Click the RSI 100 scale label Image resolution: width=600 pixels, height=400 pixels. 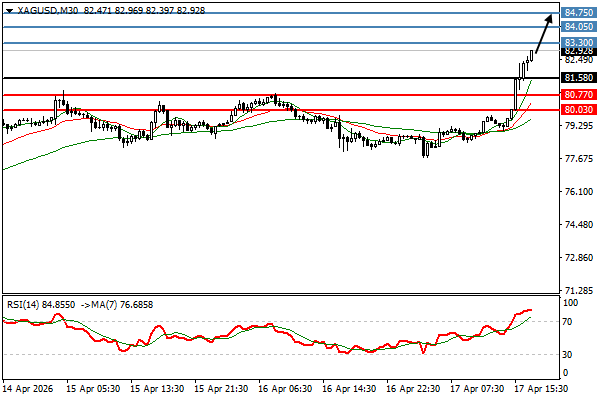coord(572,302)
